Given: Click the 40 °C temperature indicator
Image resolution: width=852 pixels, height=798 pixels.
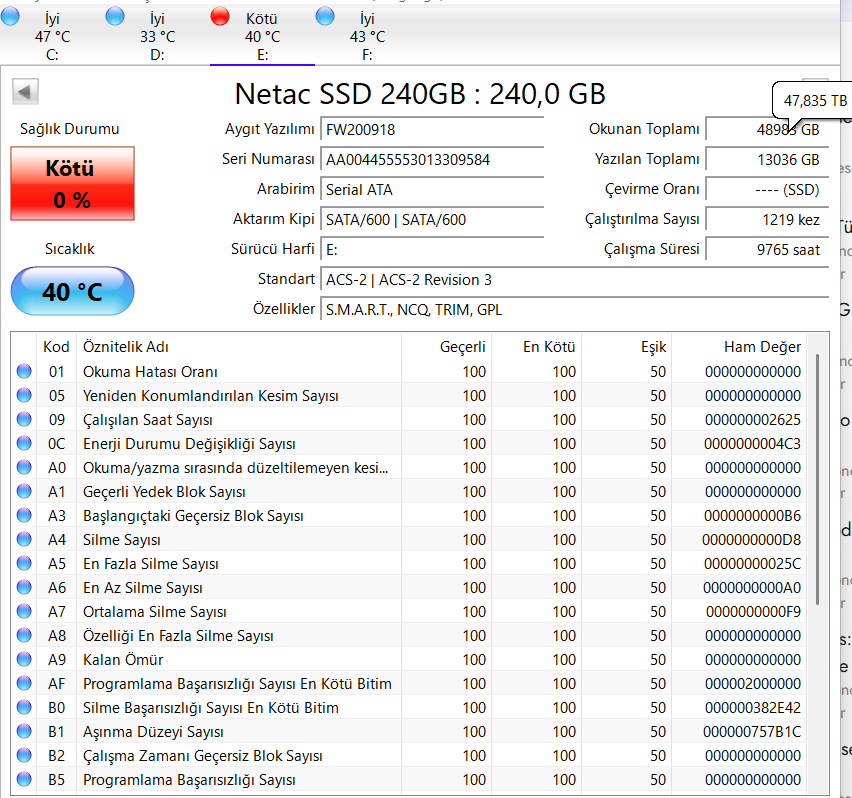Looking at the screenshot, I should pyautogui.click(x=72, y=291).
